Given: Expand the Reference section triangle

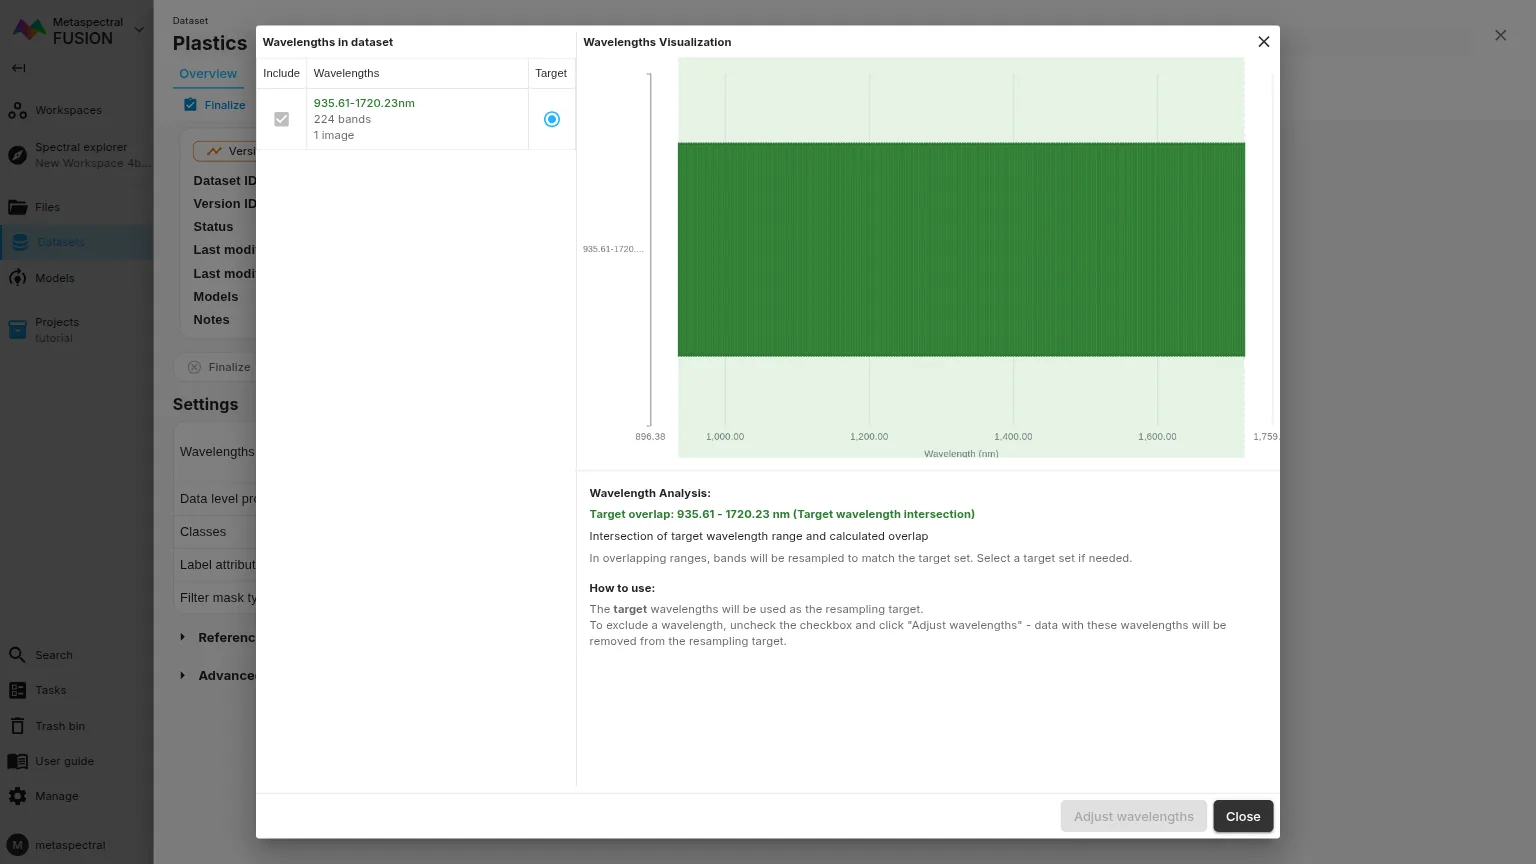Looking at the screenshot, I should coord(182,637).
